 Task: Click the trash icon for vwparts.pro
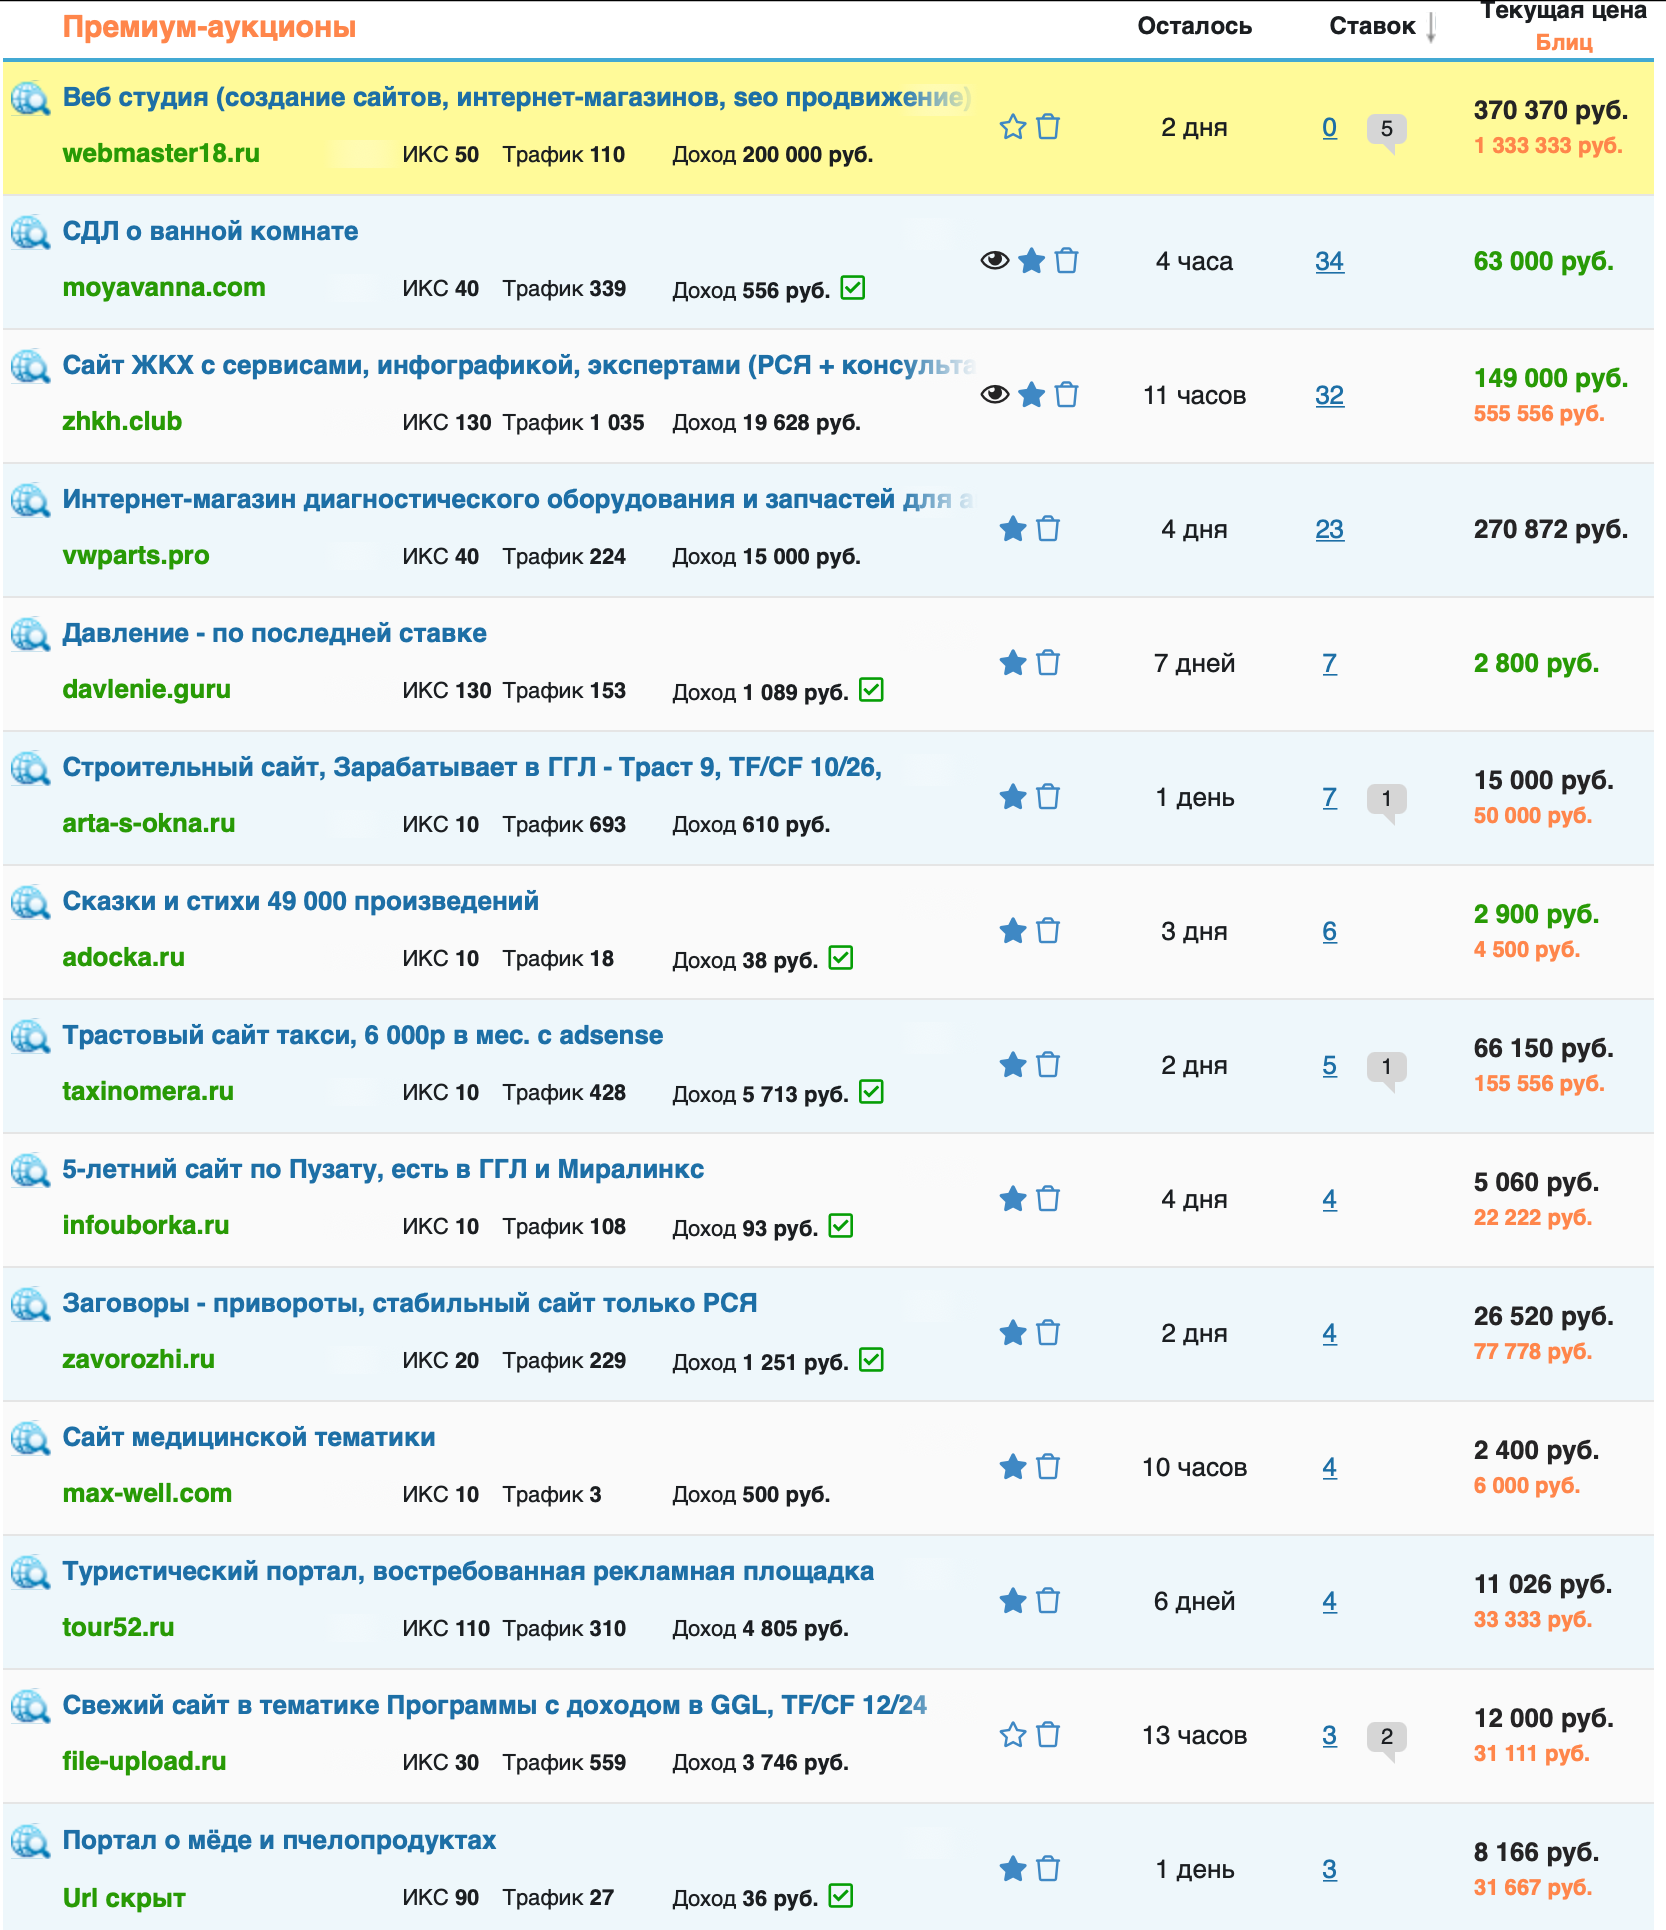coord(1048,529)
